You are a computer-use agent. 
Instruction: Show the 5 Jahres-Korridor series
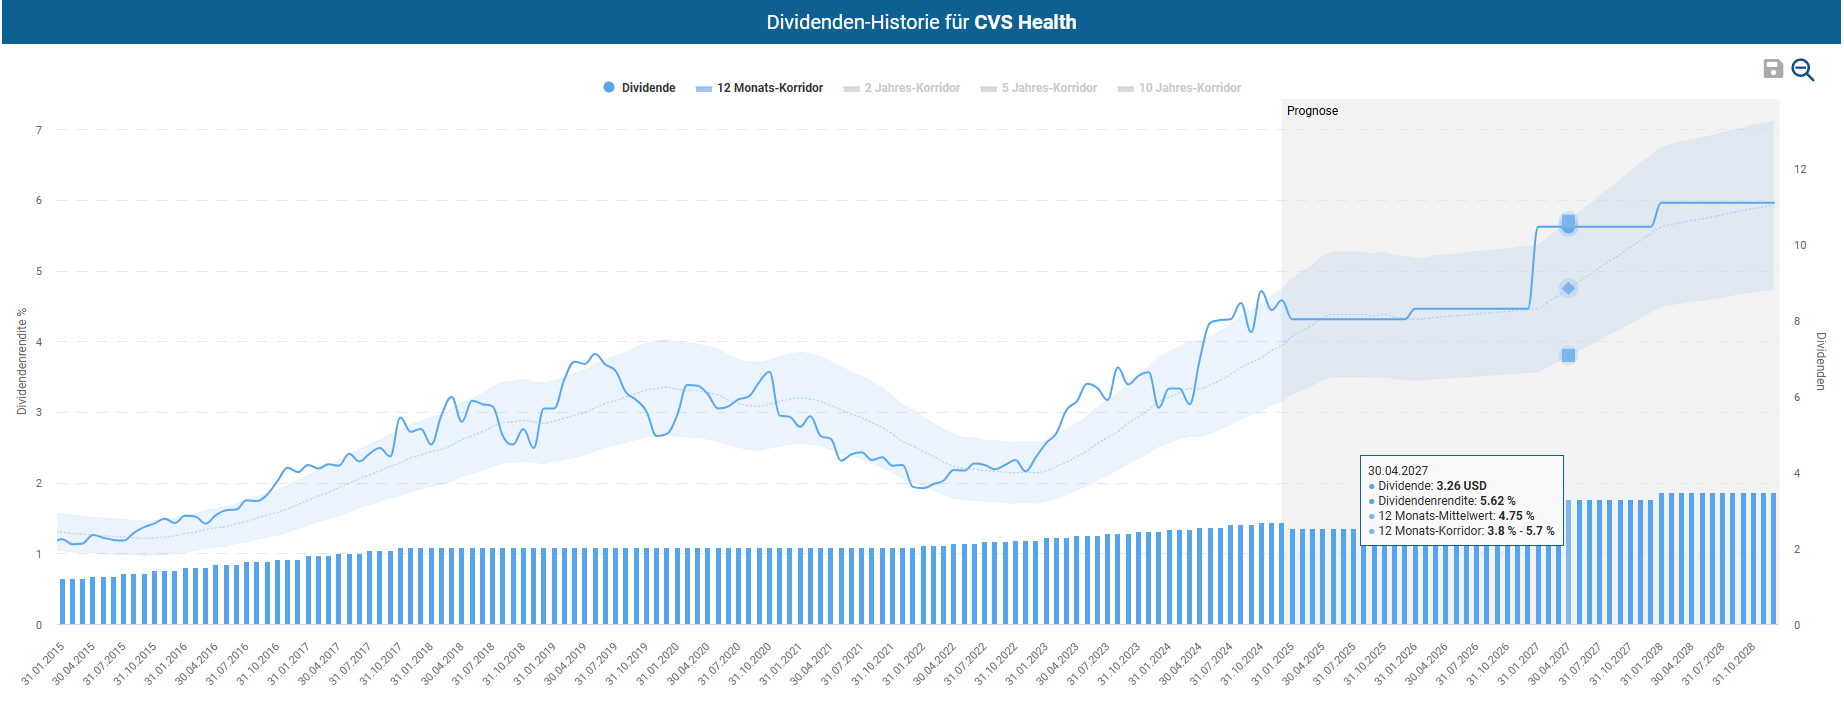pos(1038,88)
